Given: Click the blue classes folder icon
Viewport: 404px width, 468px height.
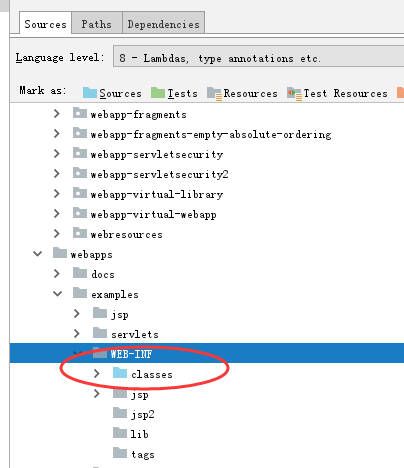Looking at the screenshot, I should [x=120, y=373].
